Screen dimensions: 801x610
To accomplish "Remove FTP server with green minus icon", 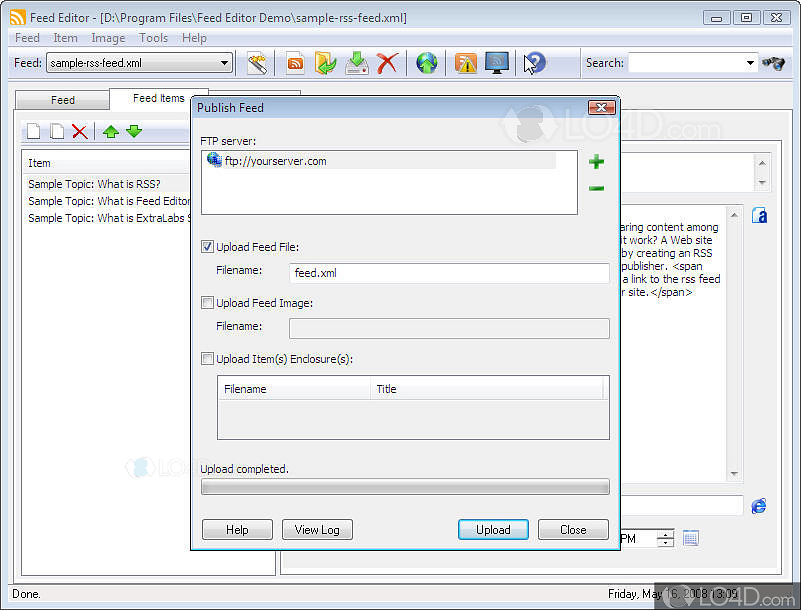I will click(x=596, y=188).
